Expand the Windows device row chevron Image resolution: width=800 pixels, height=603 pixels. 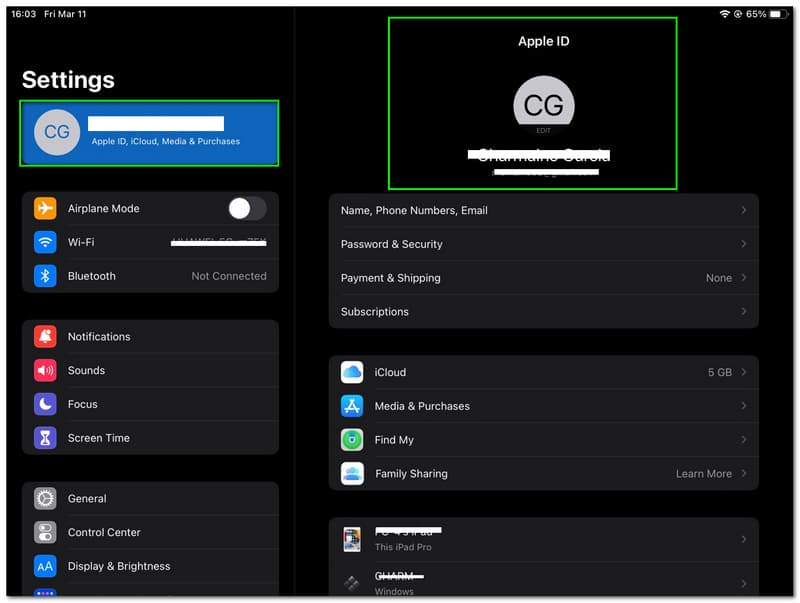pyautogui.click(x=744, y=583)
